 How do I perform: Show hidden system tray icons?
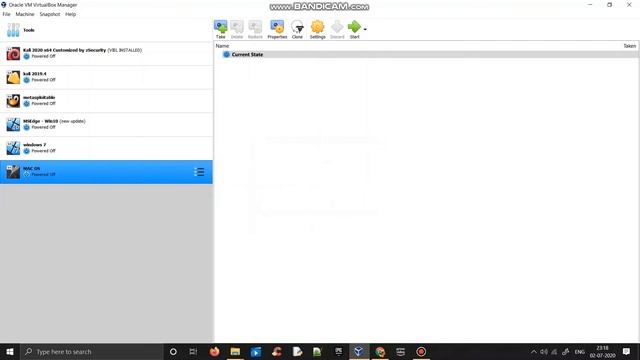pyautogui.click(x=533, y=351)
